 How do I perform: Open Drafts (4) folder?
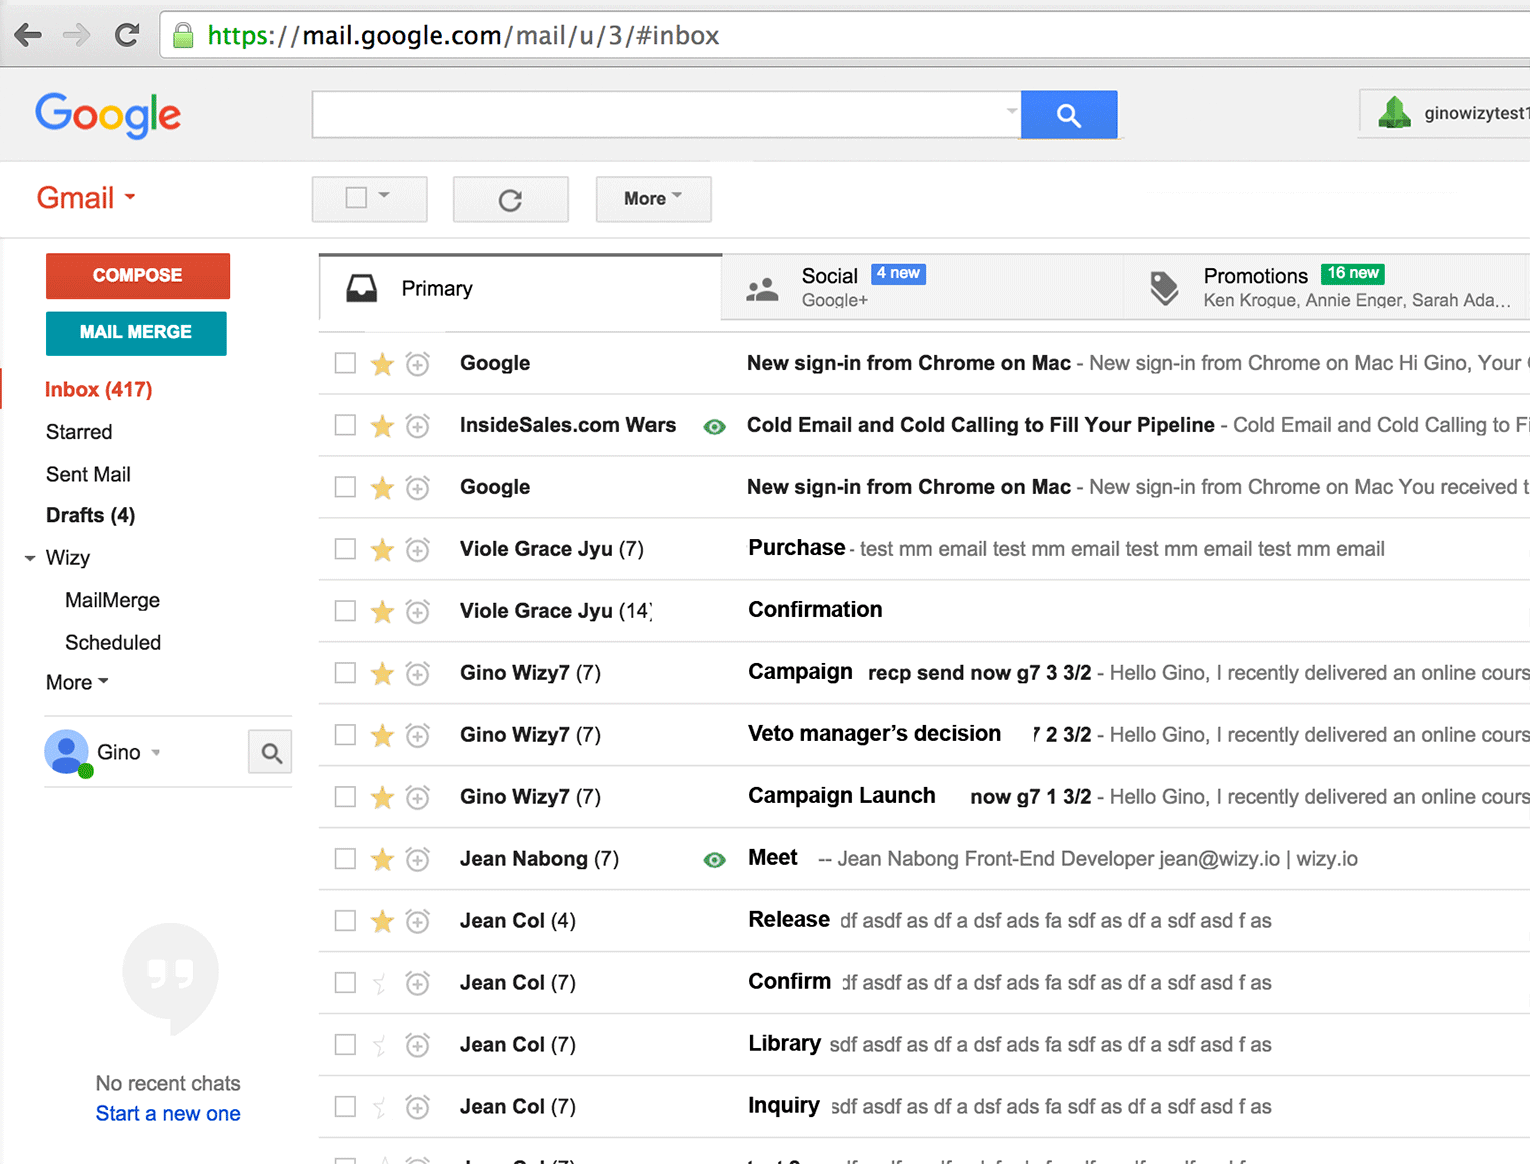[x=90, y=516]
